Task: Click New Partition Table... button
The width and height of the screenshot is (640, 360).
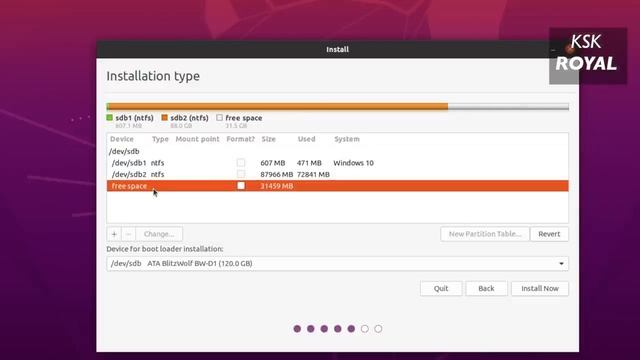Action: coord(485,234)
